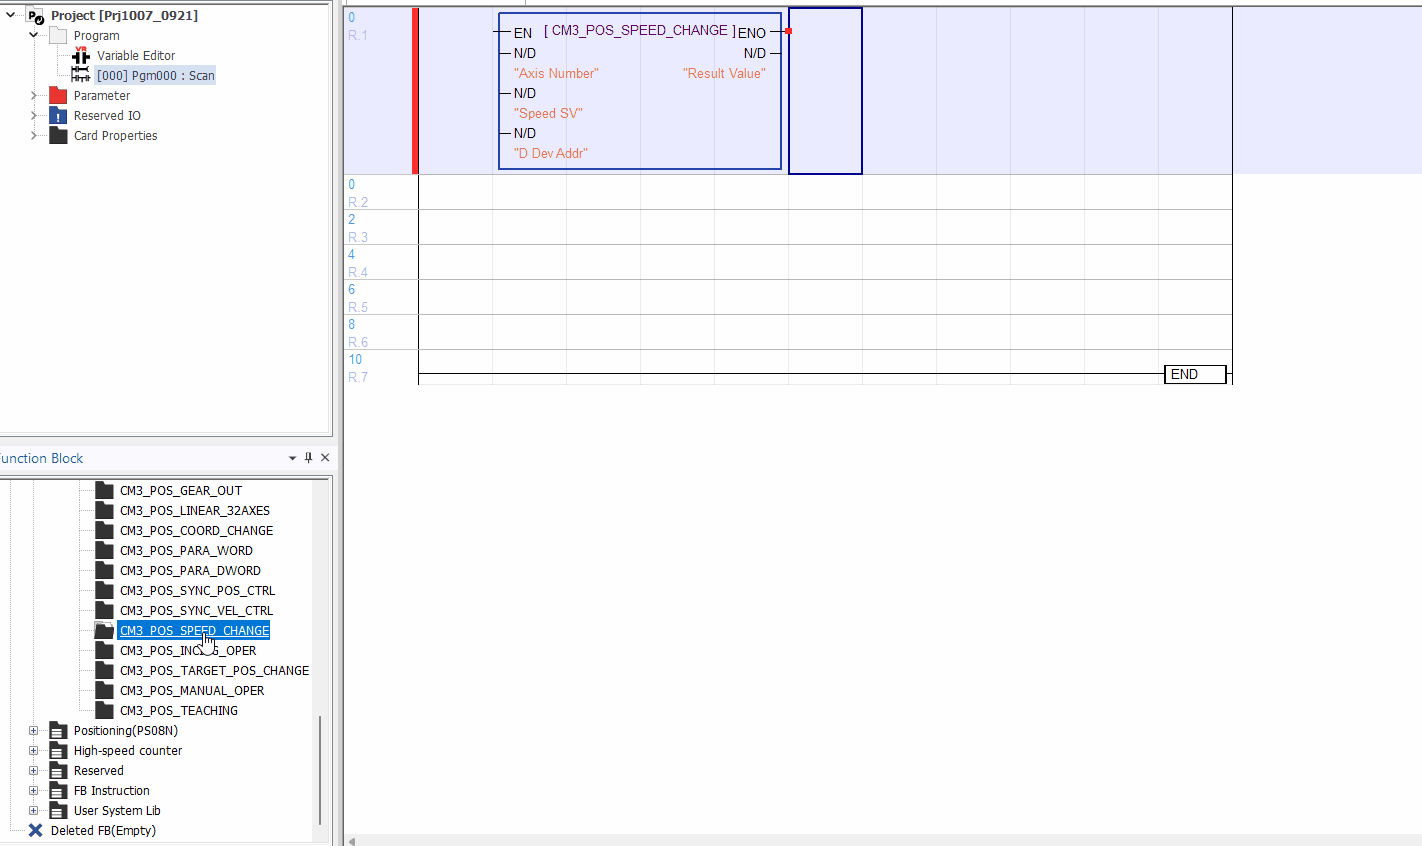Open the Function Block panel options dropdown
This screenshot has height=846, width=1422.
pos(292,458)
